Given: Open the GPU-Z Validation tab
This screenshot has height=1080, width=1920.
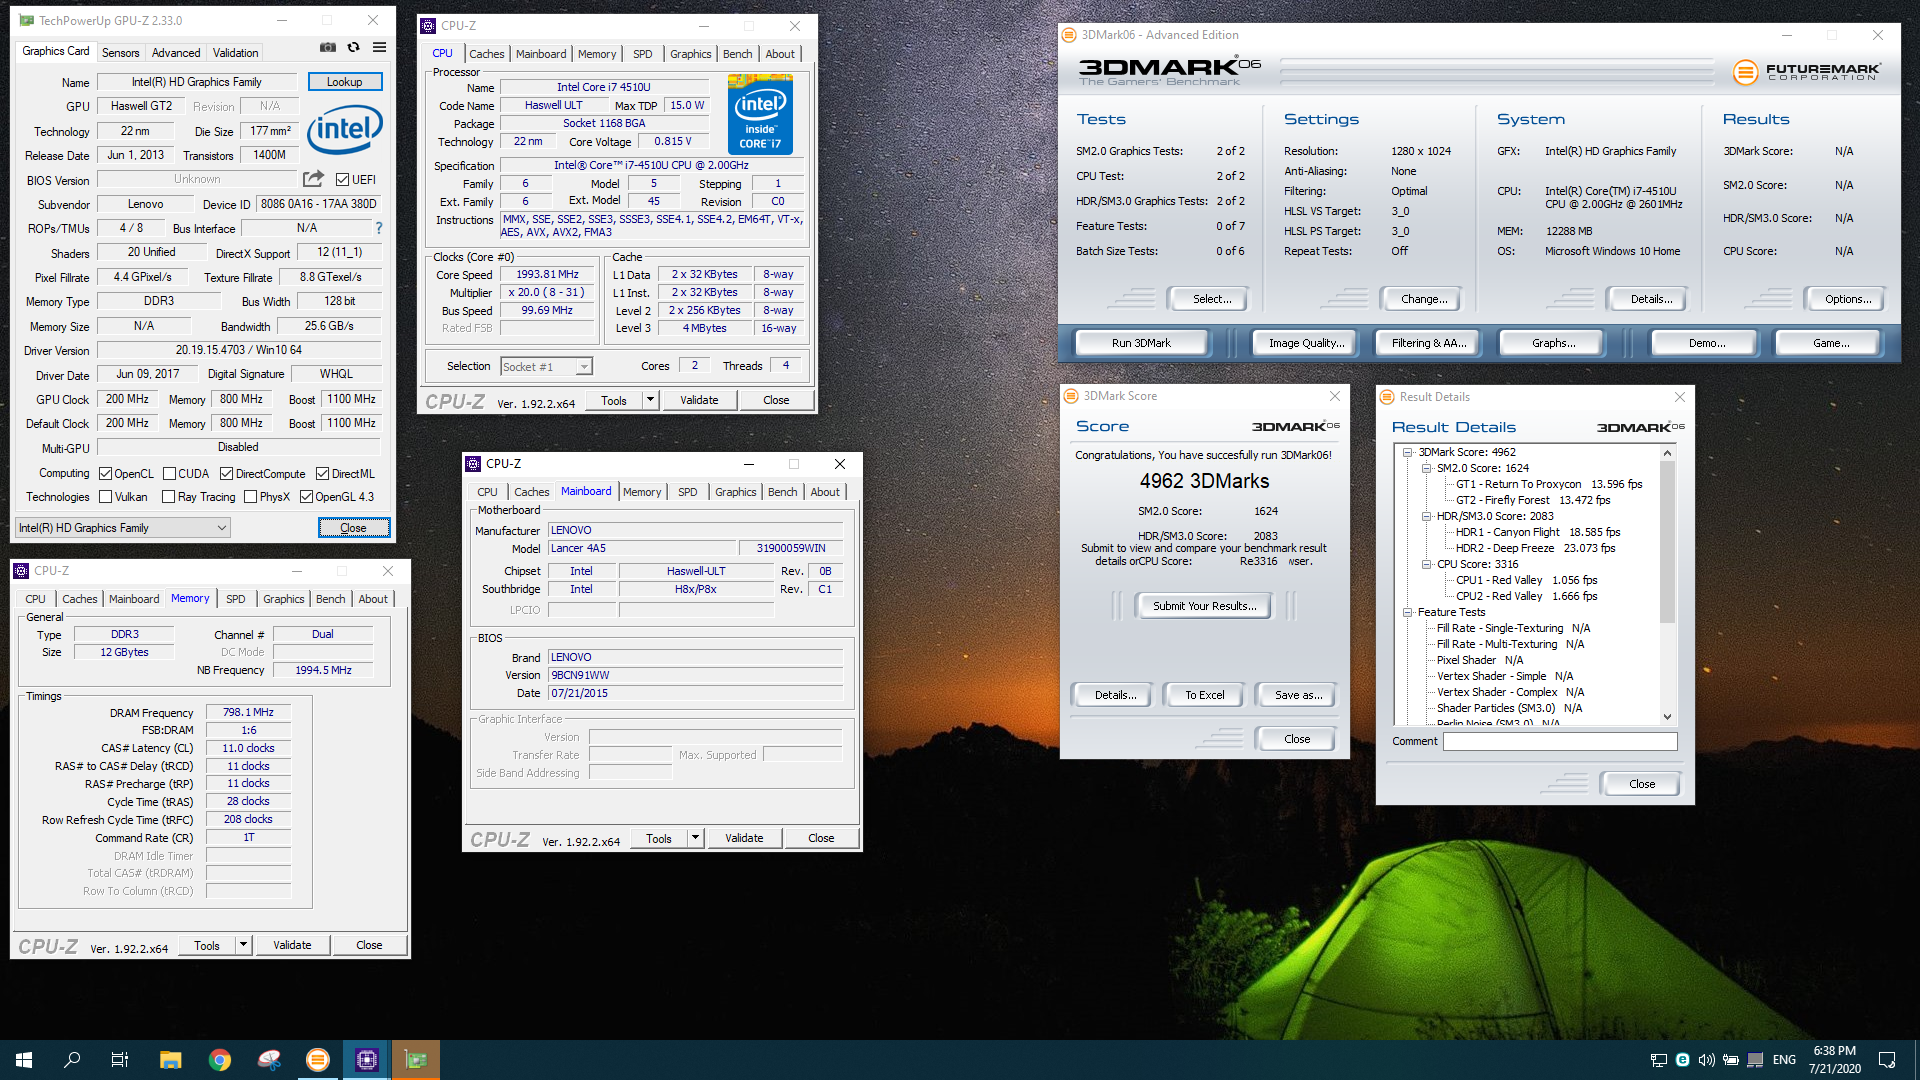Looking at the screenshot, I should click(235, 52).
